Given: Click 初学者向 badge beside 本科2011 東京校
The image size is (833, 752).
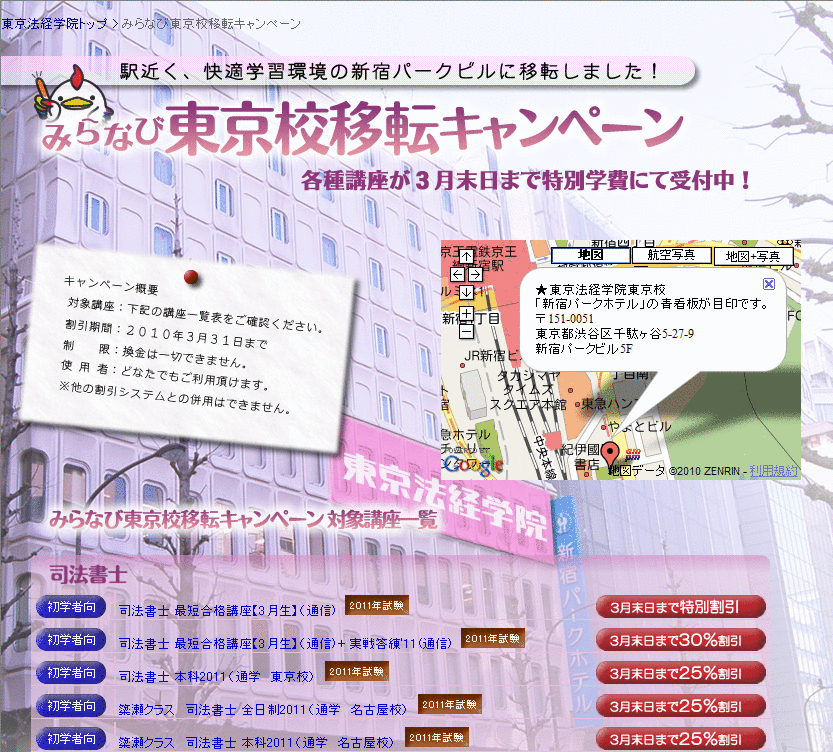Looking at the screenshot, I should click(x=71, y=673).
